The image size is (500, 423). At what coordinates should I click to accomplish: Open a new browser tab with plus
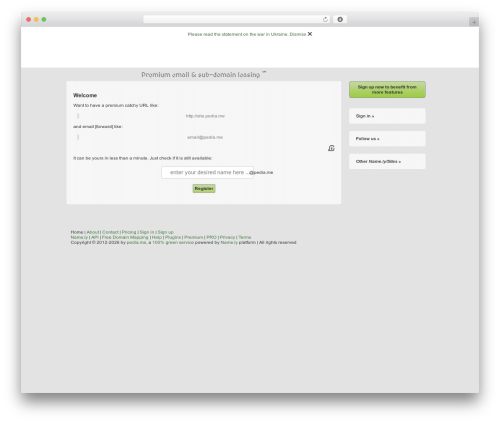coord(474,22)
